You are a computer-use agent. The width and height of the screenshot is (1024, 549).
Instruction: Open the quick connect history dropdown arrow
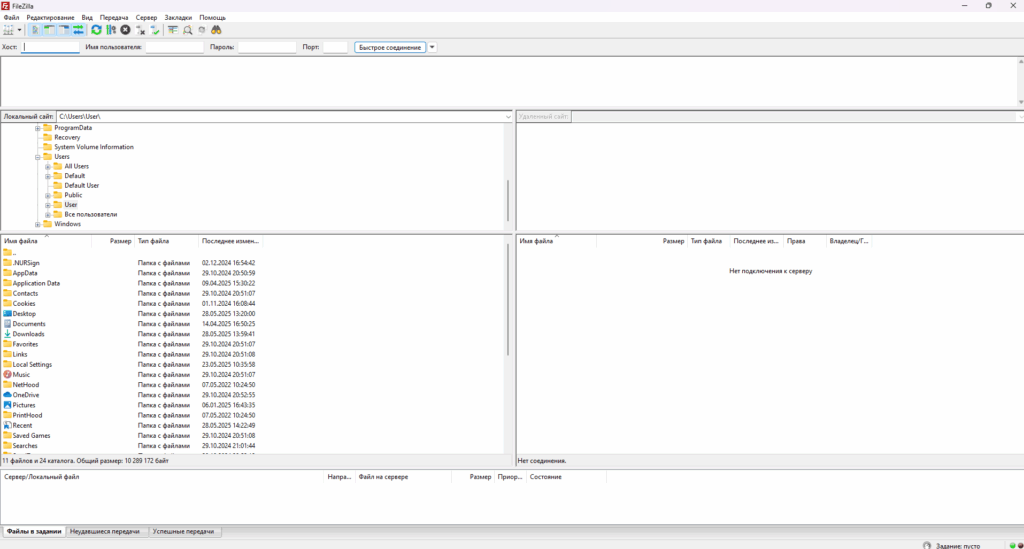pos(432,47)
